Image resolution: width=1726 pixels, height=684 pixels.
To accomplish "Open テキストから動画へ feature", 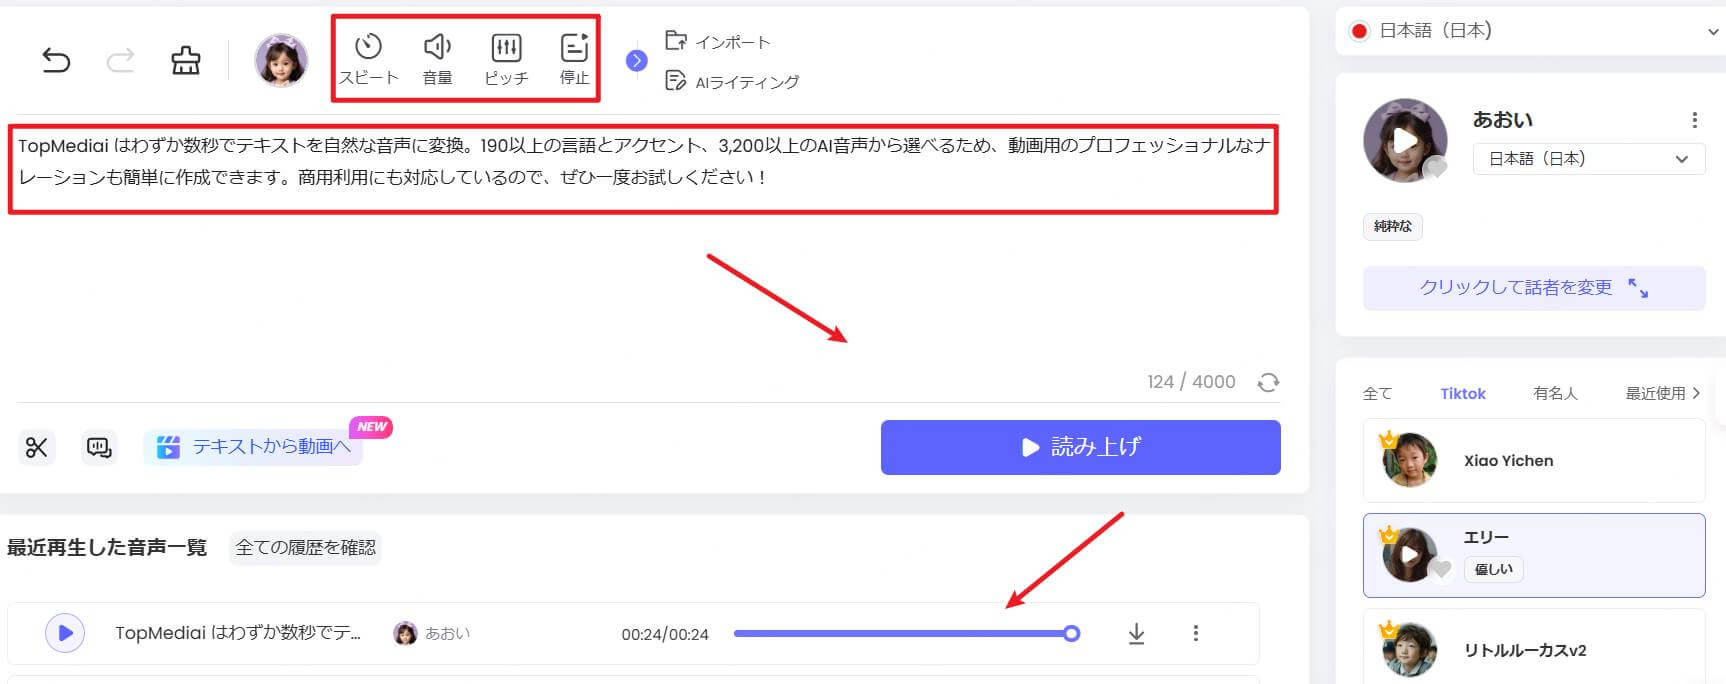I will coord(254,446).
